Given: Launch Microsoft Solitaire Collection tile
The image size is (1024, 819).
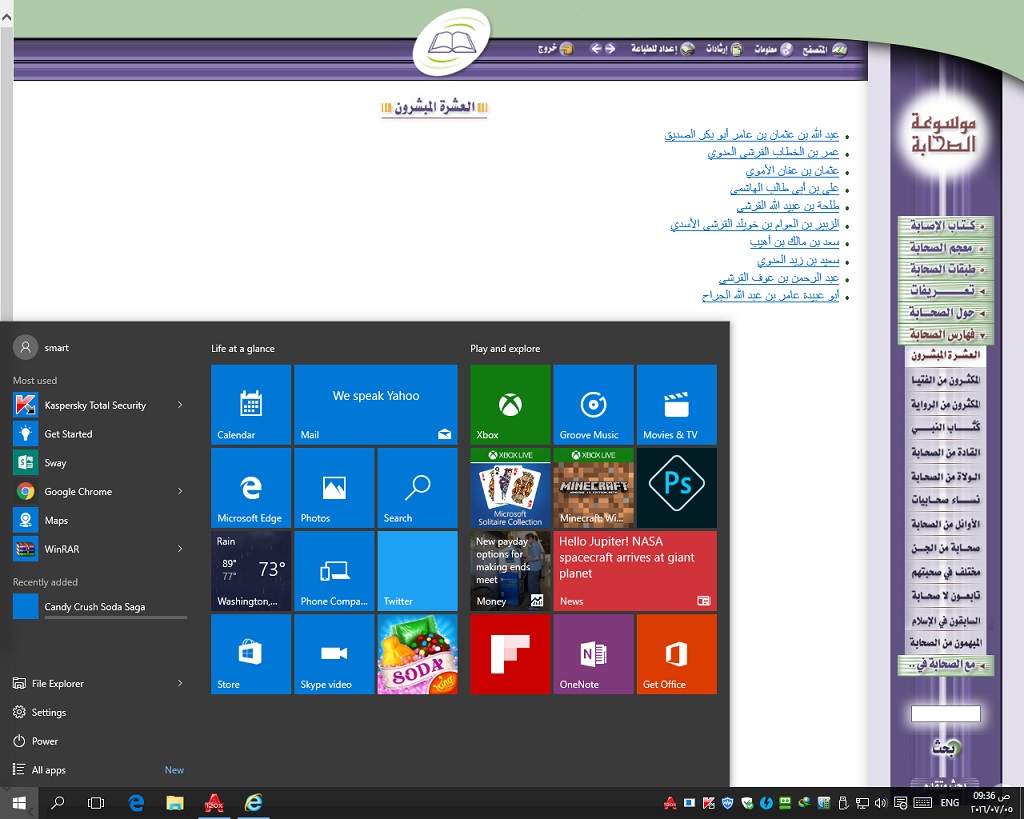Looking at the screenshot, I should (510, 488).
